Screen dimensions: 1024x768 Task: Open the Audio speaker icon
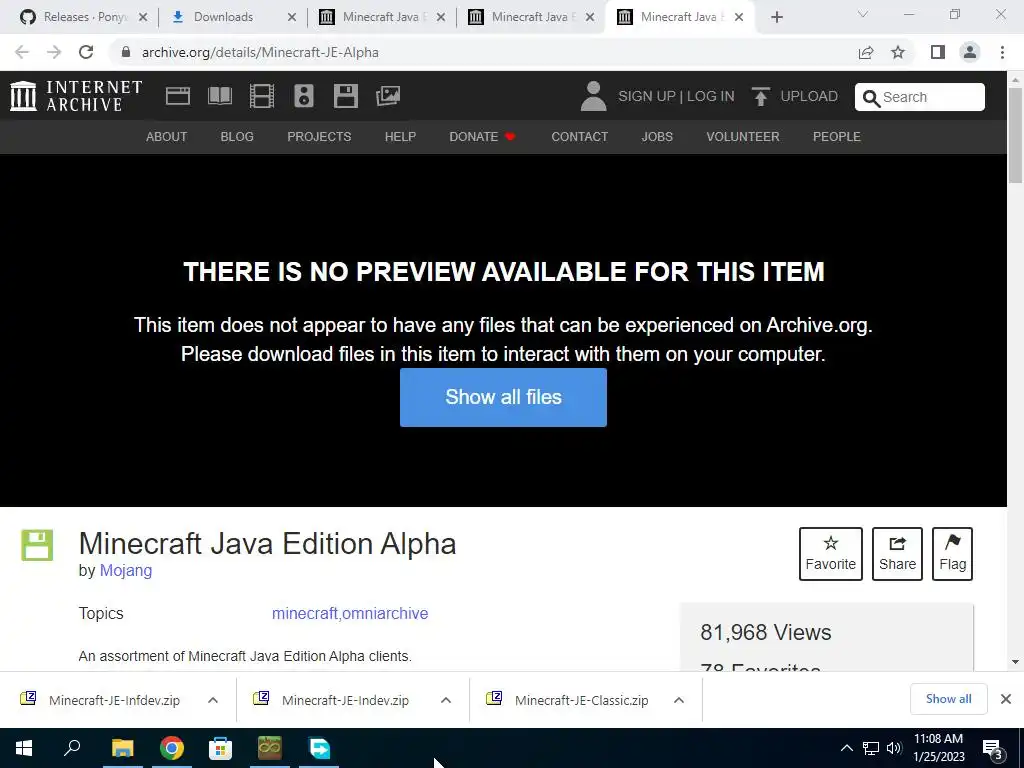[x=304, y=96]
